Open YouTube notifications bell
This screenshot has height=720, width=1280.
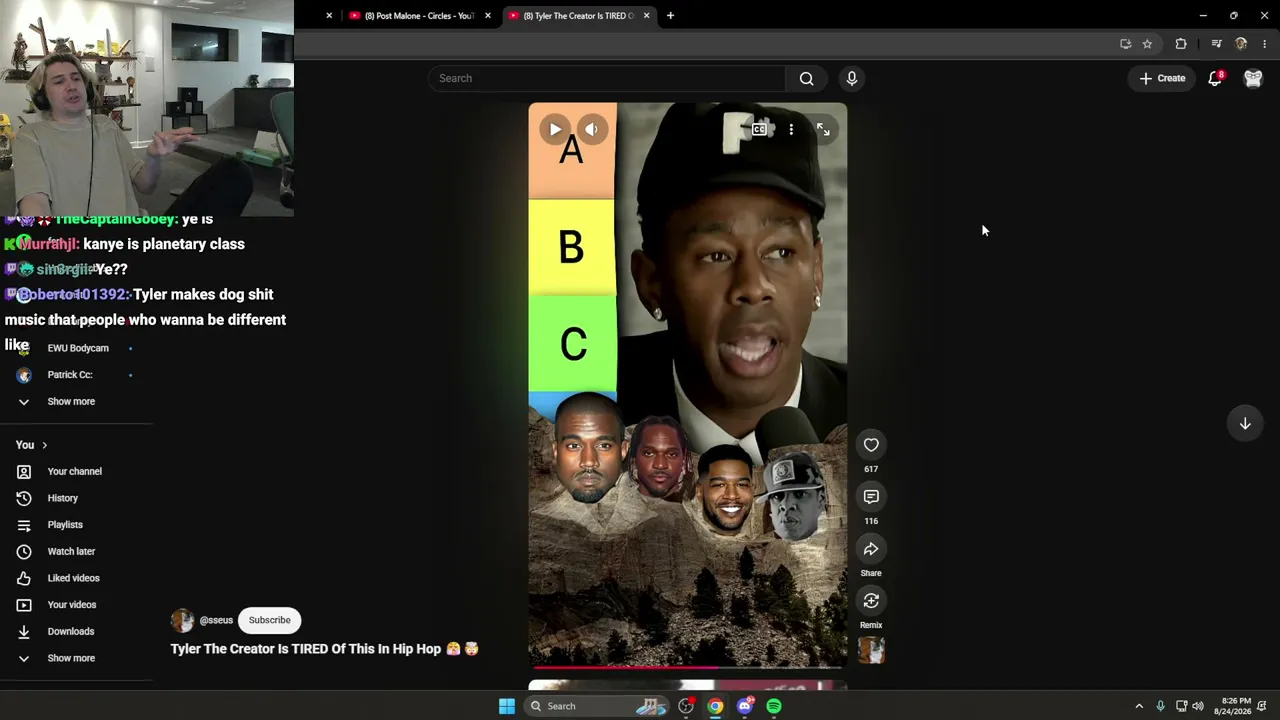[x=1215, y=78]
